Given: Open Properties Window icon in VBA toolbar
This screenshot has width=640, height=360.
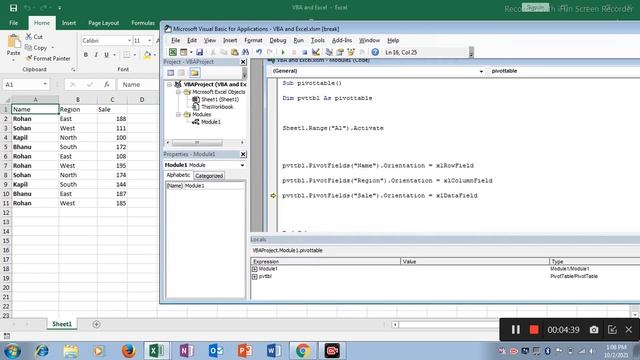Looking at the screenshot, I should tap(340, 52).
